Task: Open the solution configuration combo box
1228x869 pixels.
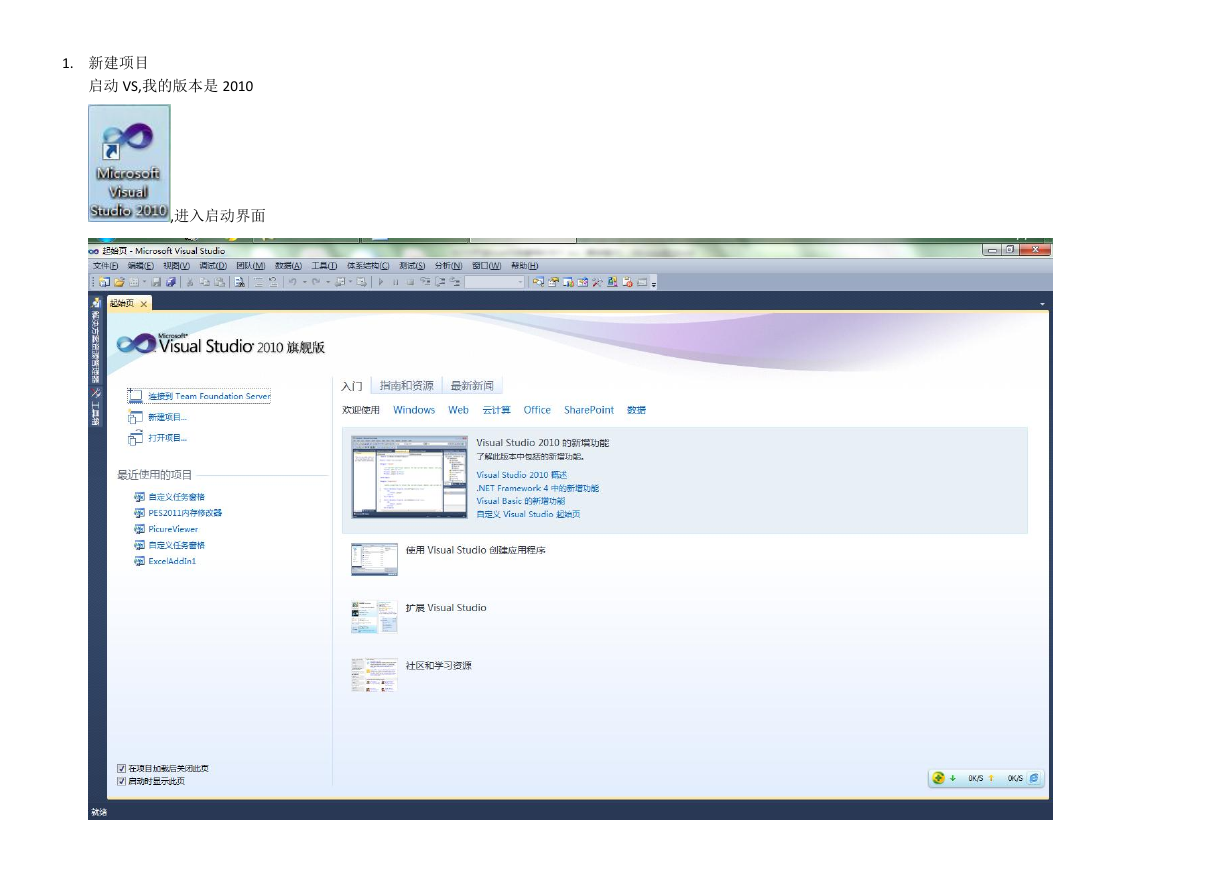Action: pos(495,282)
